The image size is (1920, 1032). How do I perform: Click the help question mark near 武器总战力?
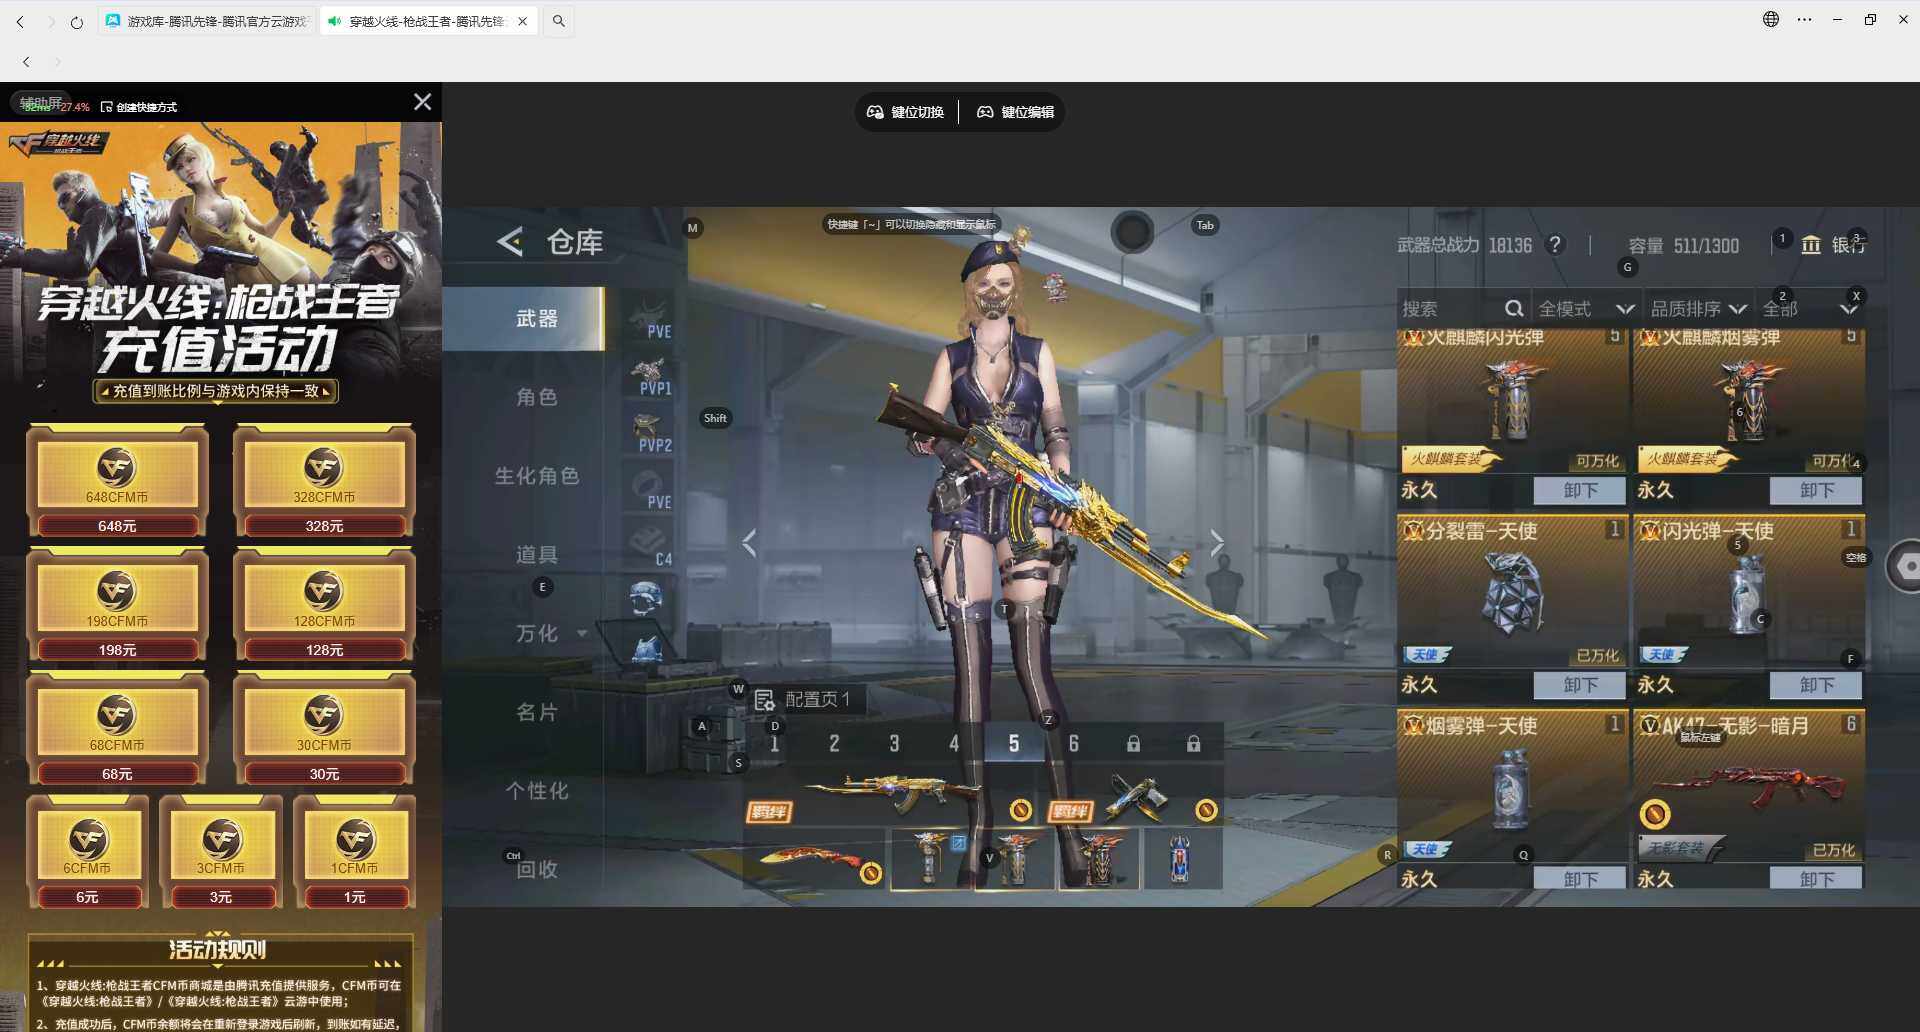[1555, 245]
